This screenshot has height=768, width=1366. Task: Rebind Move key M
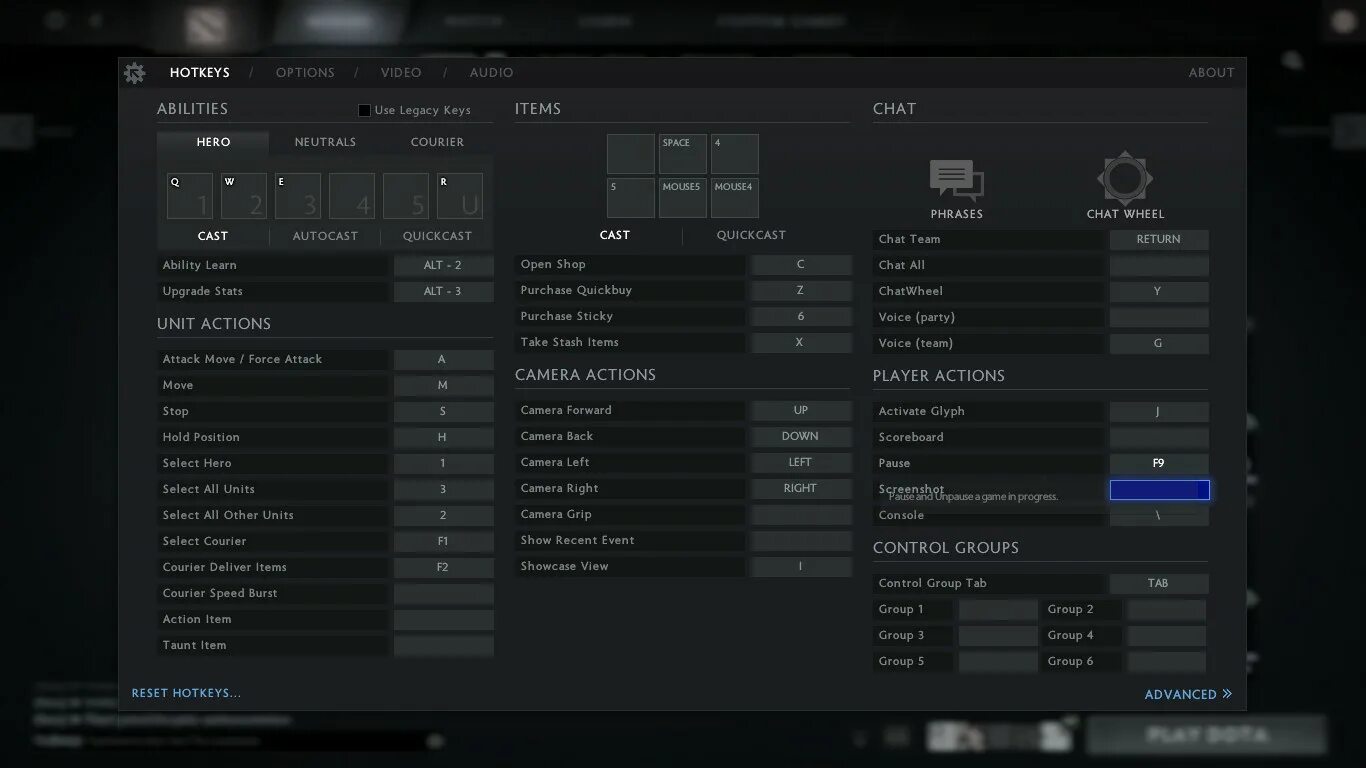click(x=443, y=385)
